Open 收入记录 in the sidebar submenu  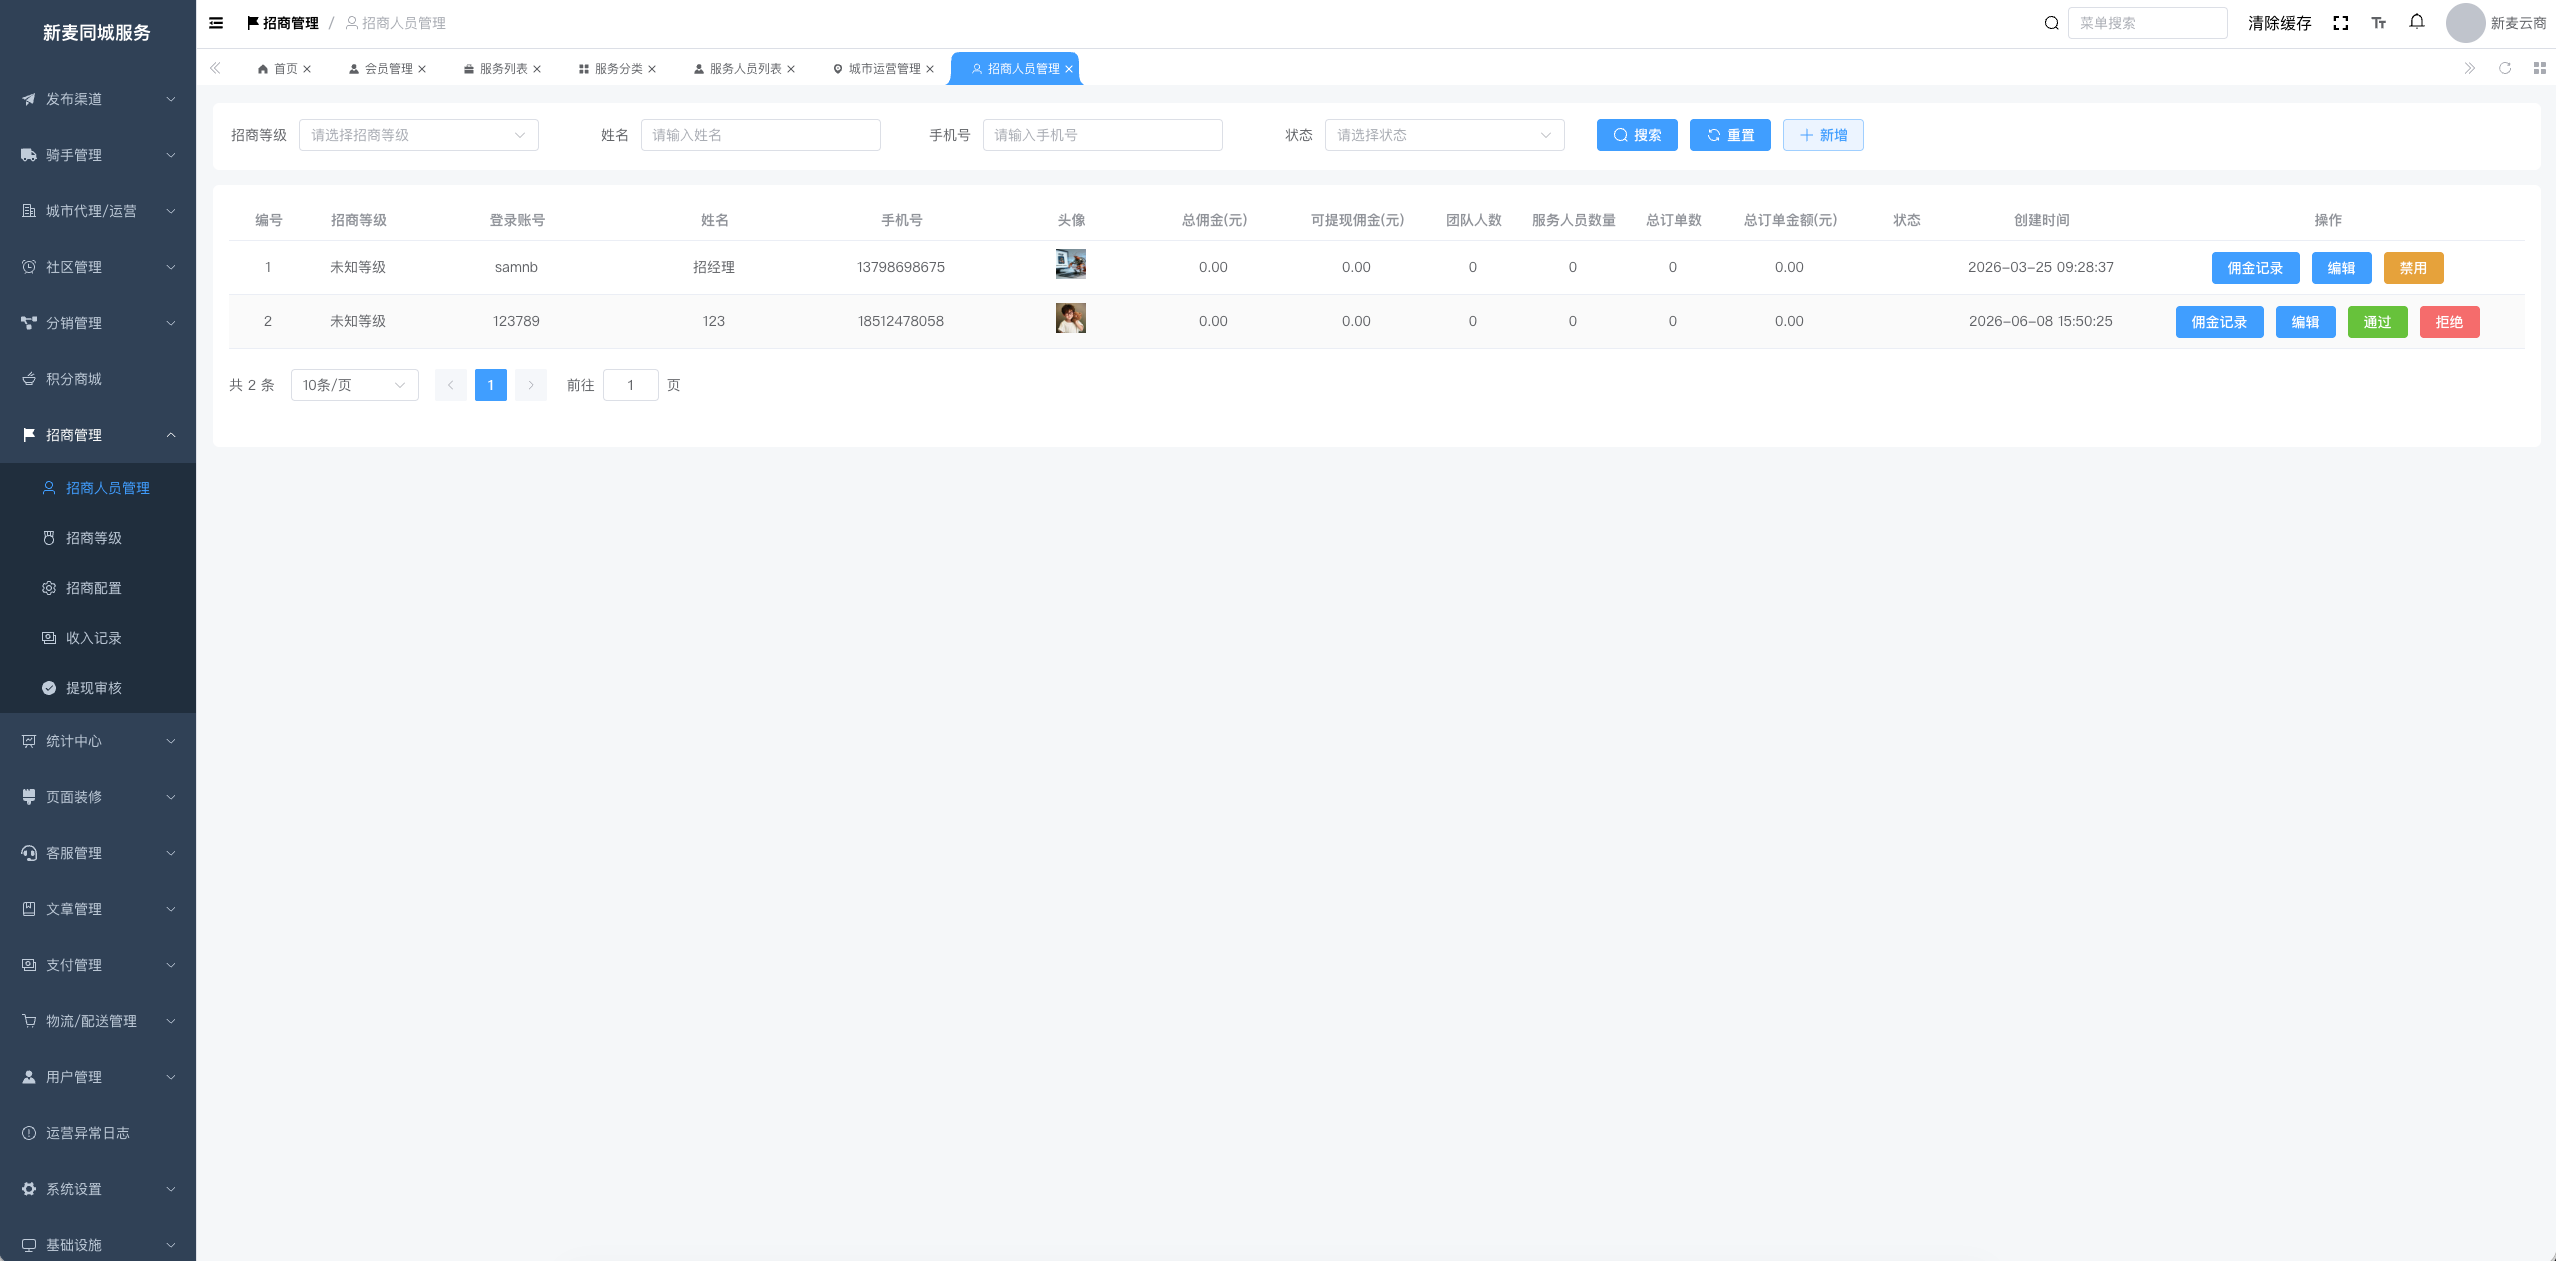[98, 638]
